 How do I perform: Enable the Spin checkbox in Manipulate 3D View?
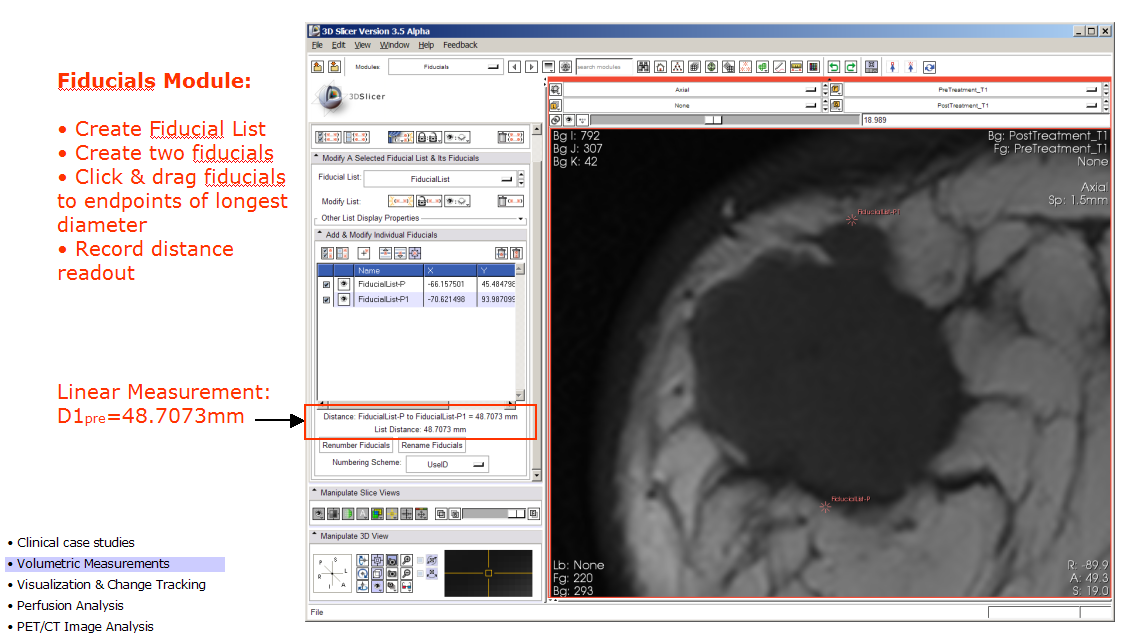click(419, 560)
